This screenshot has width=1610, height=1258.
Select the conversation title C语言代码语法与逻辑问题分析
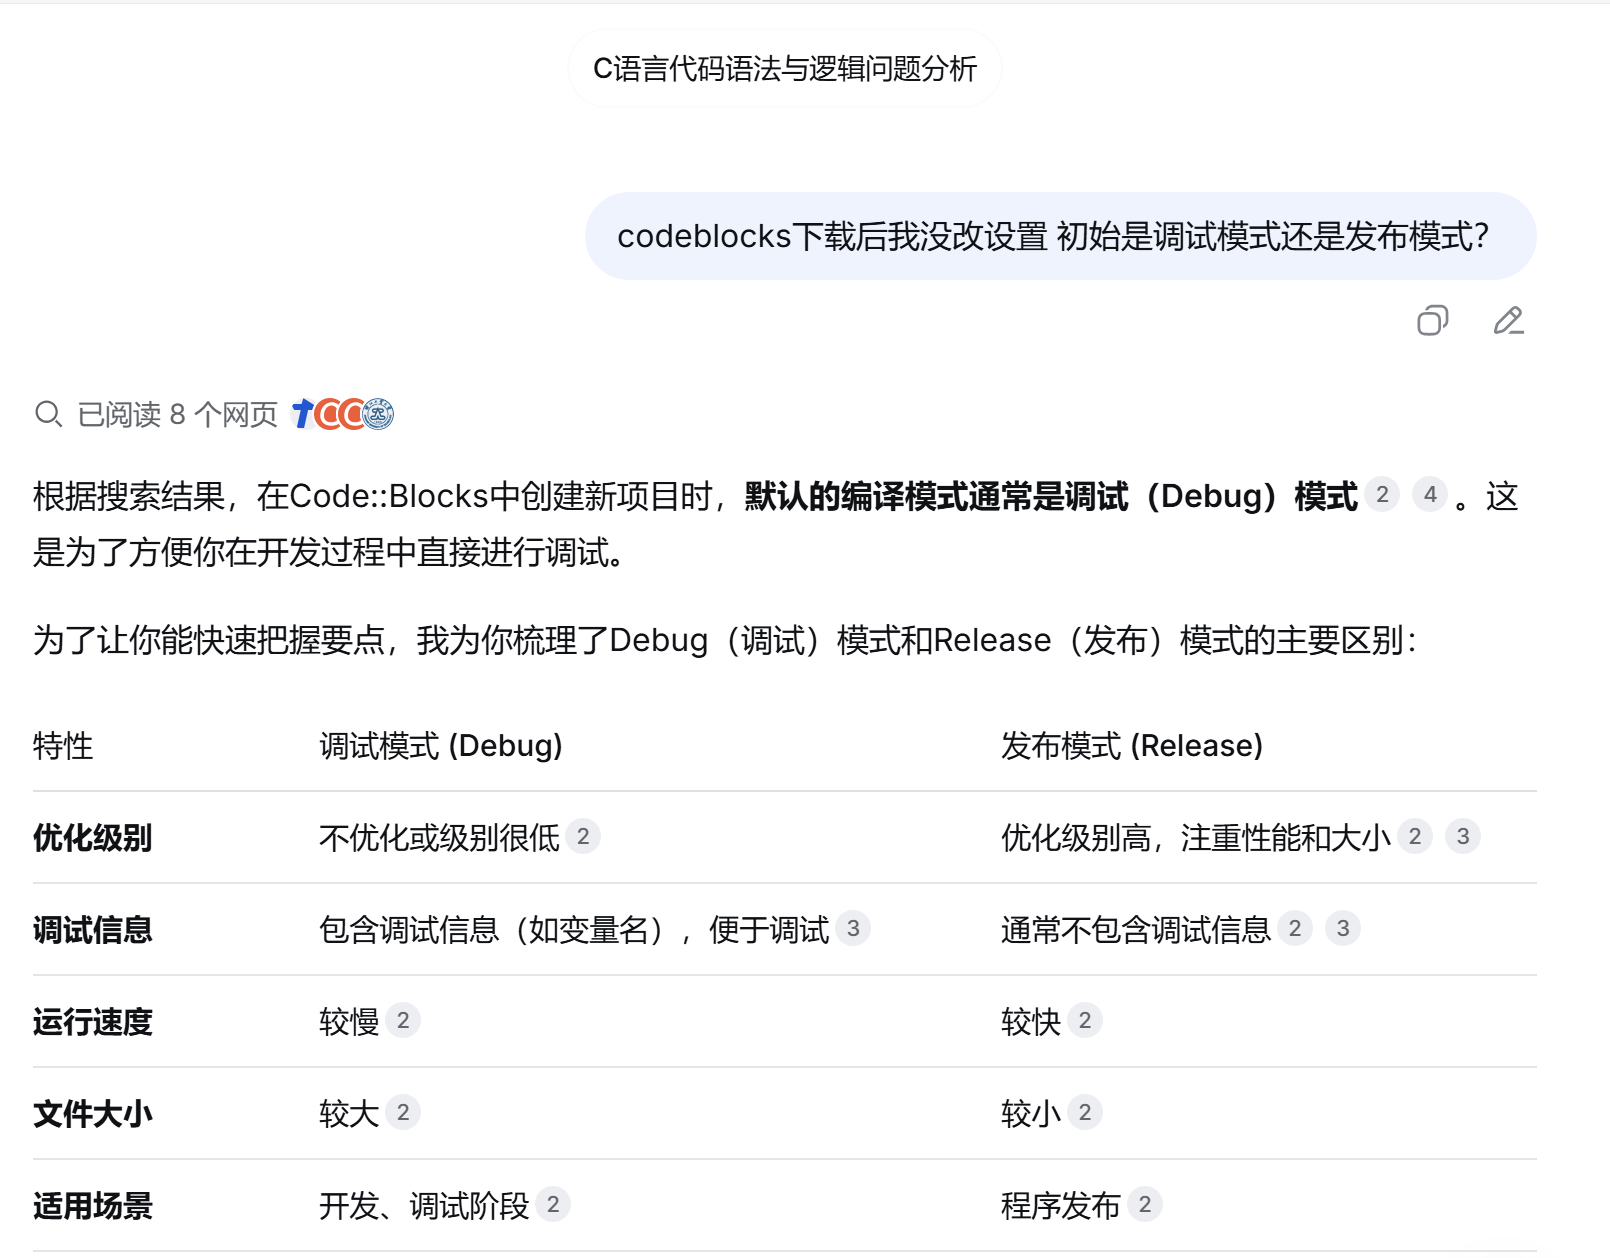786,68
